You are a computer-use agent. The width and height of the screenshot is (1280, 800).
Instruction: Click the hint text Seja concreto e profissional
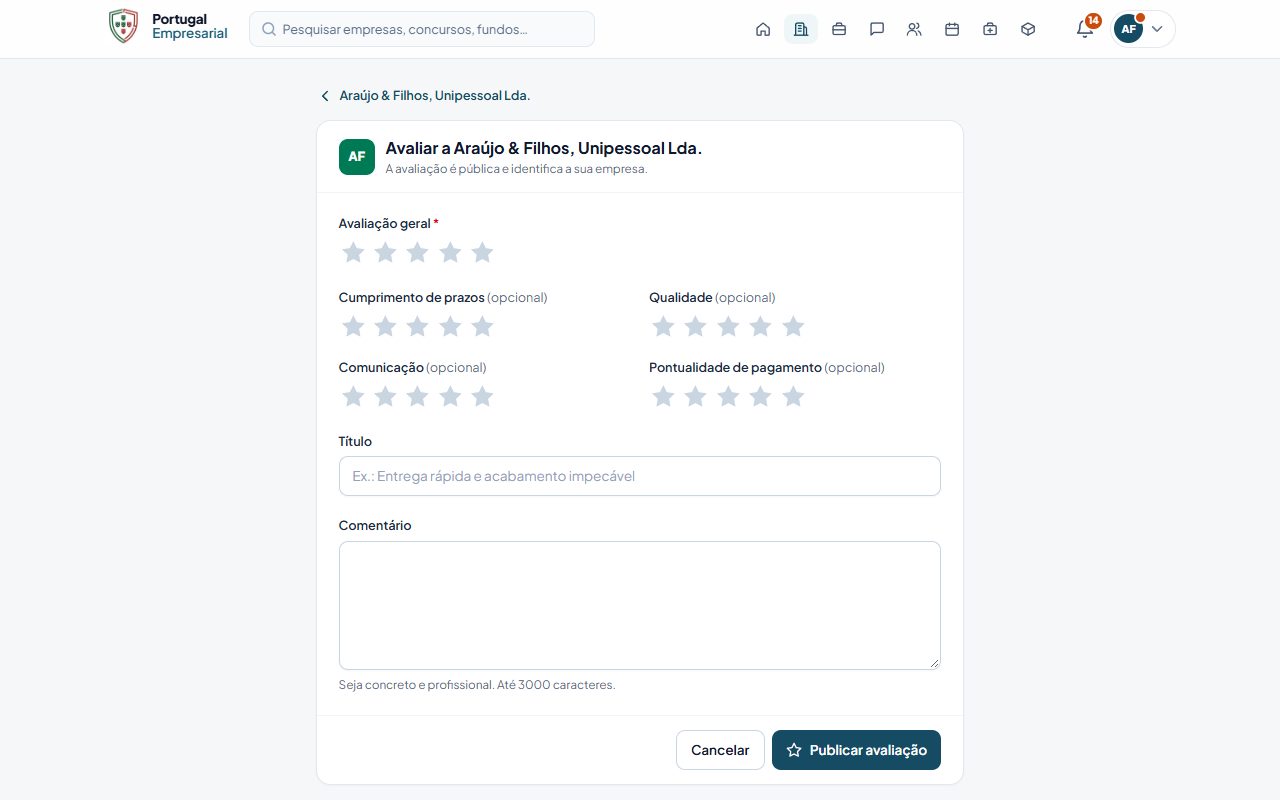click(477, 685)
